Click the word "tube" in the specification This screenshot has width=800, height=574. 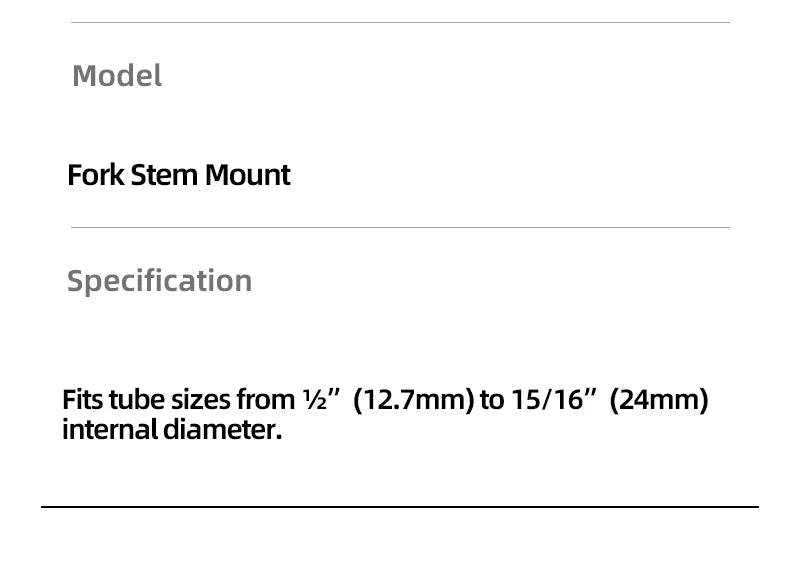[x=130, y=401]
